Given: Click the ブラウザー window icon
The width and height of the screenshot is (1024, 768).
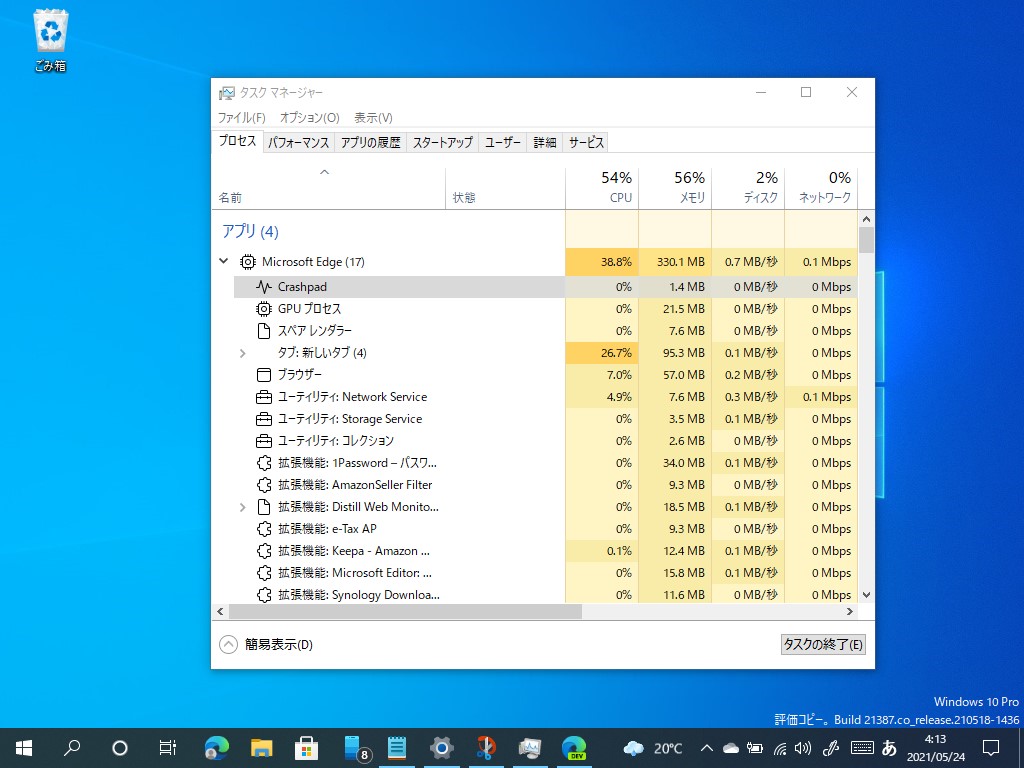Looking at the screenshot, I should pos(262,374).
